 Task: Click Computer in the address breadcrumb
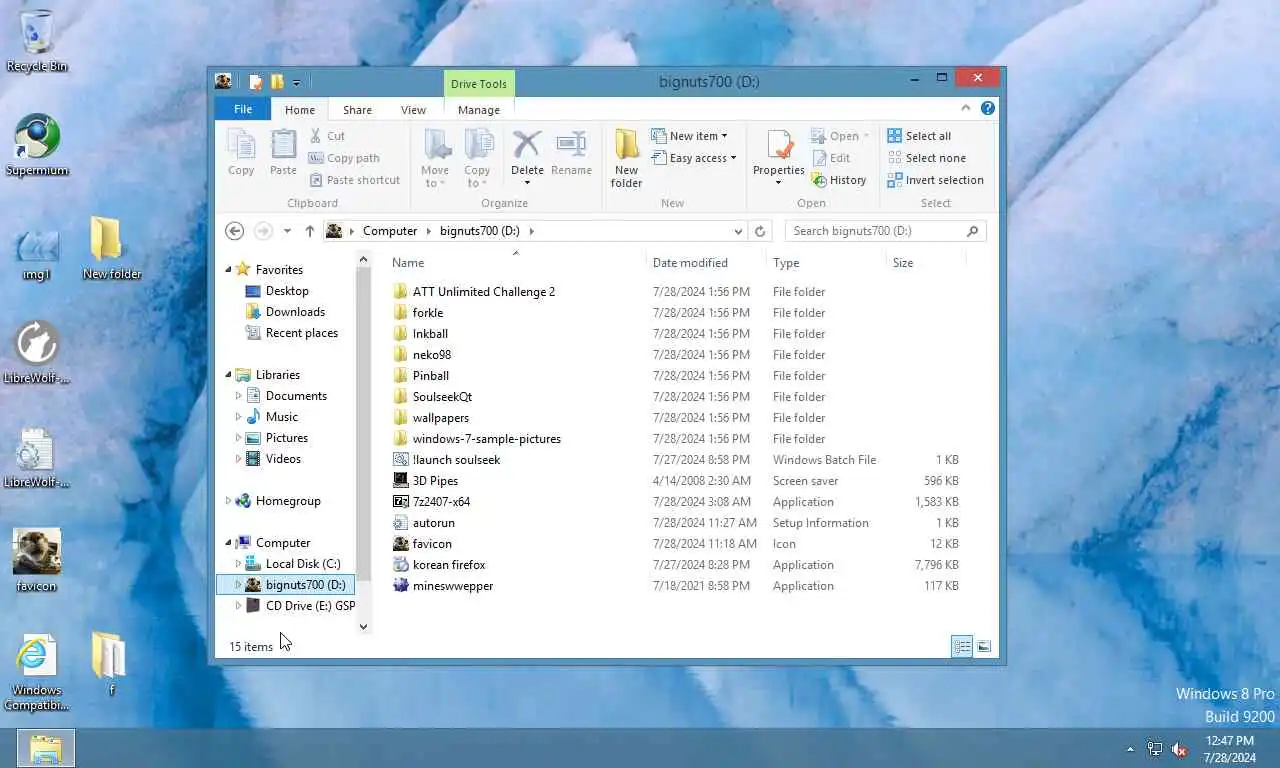coord(390,231)
